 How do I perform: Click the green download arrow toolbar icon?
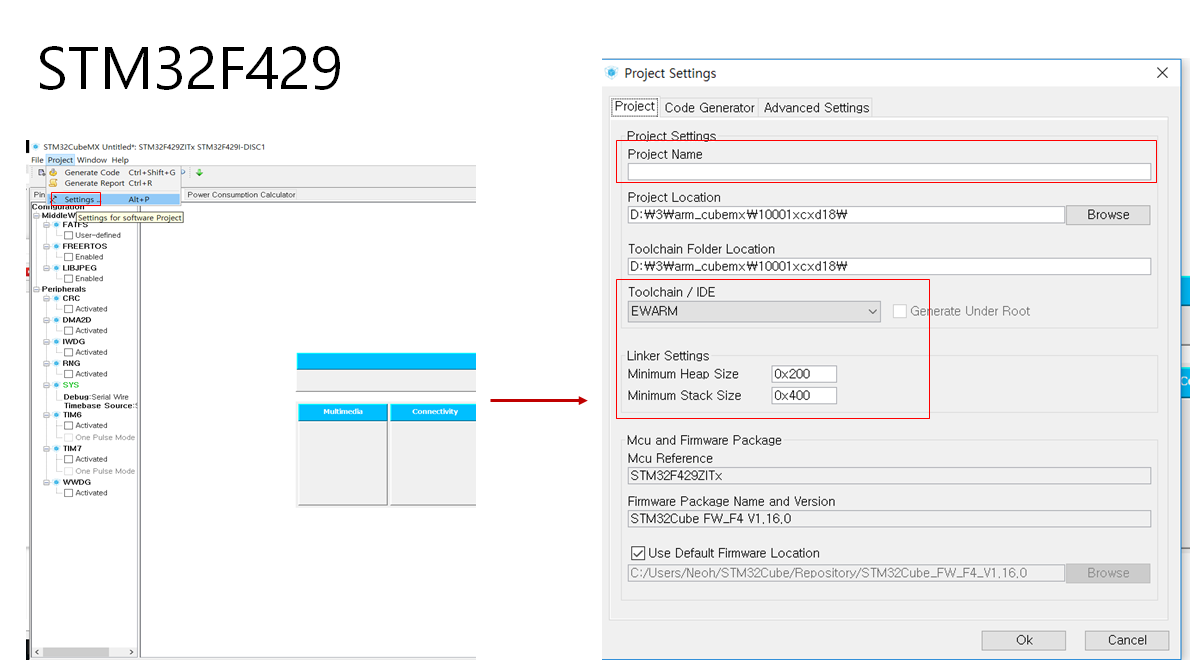[200, 172]
